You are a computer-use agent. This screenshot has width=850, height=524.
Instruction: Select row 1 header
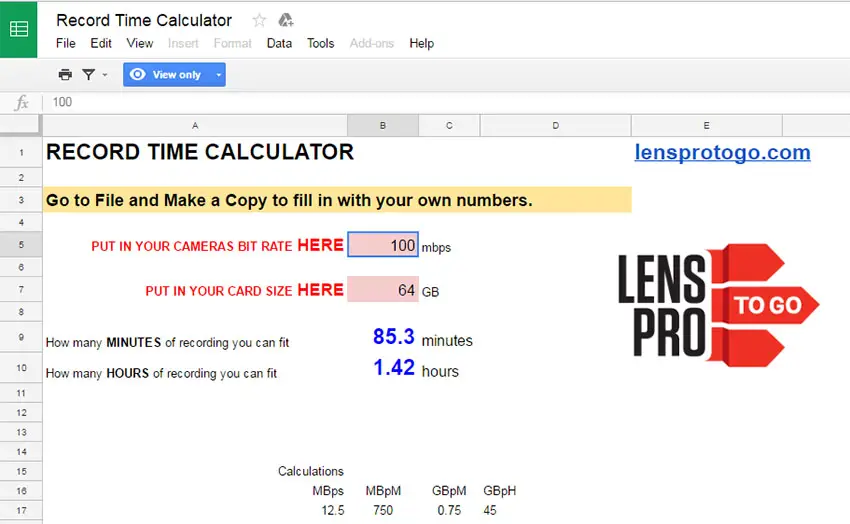click(x=21, y=153)
